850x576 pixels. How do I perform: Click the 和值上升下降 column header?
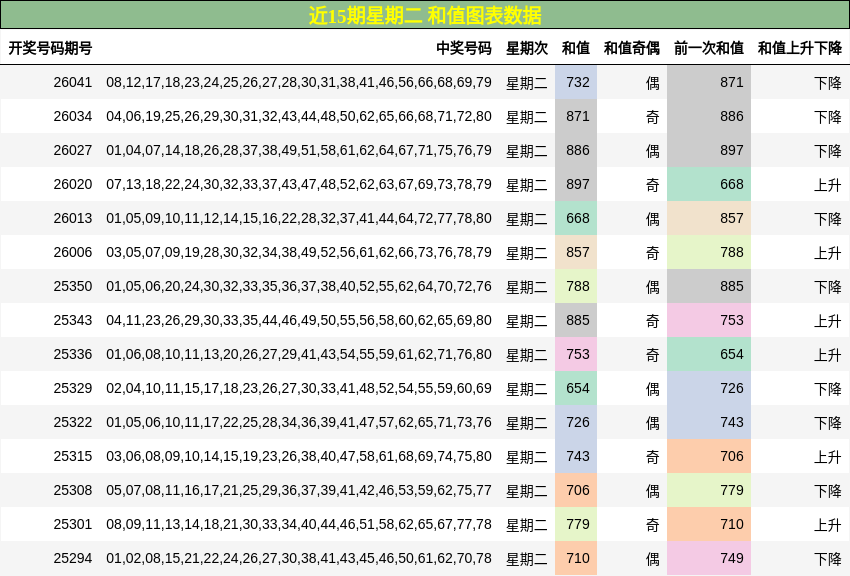tap(800, 45)
